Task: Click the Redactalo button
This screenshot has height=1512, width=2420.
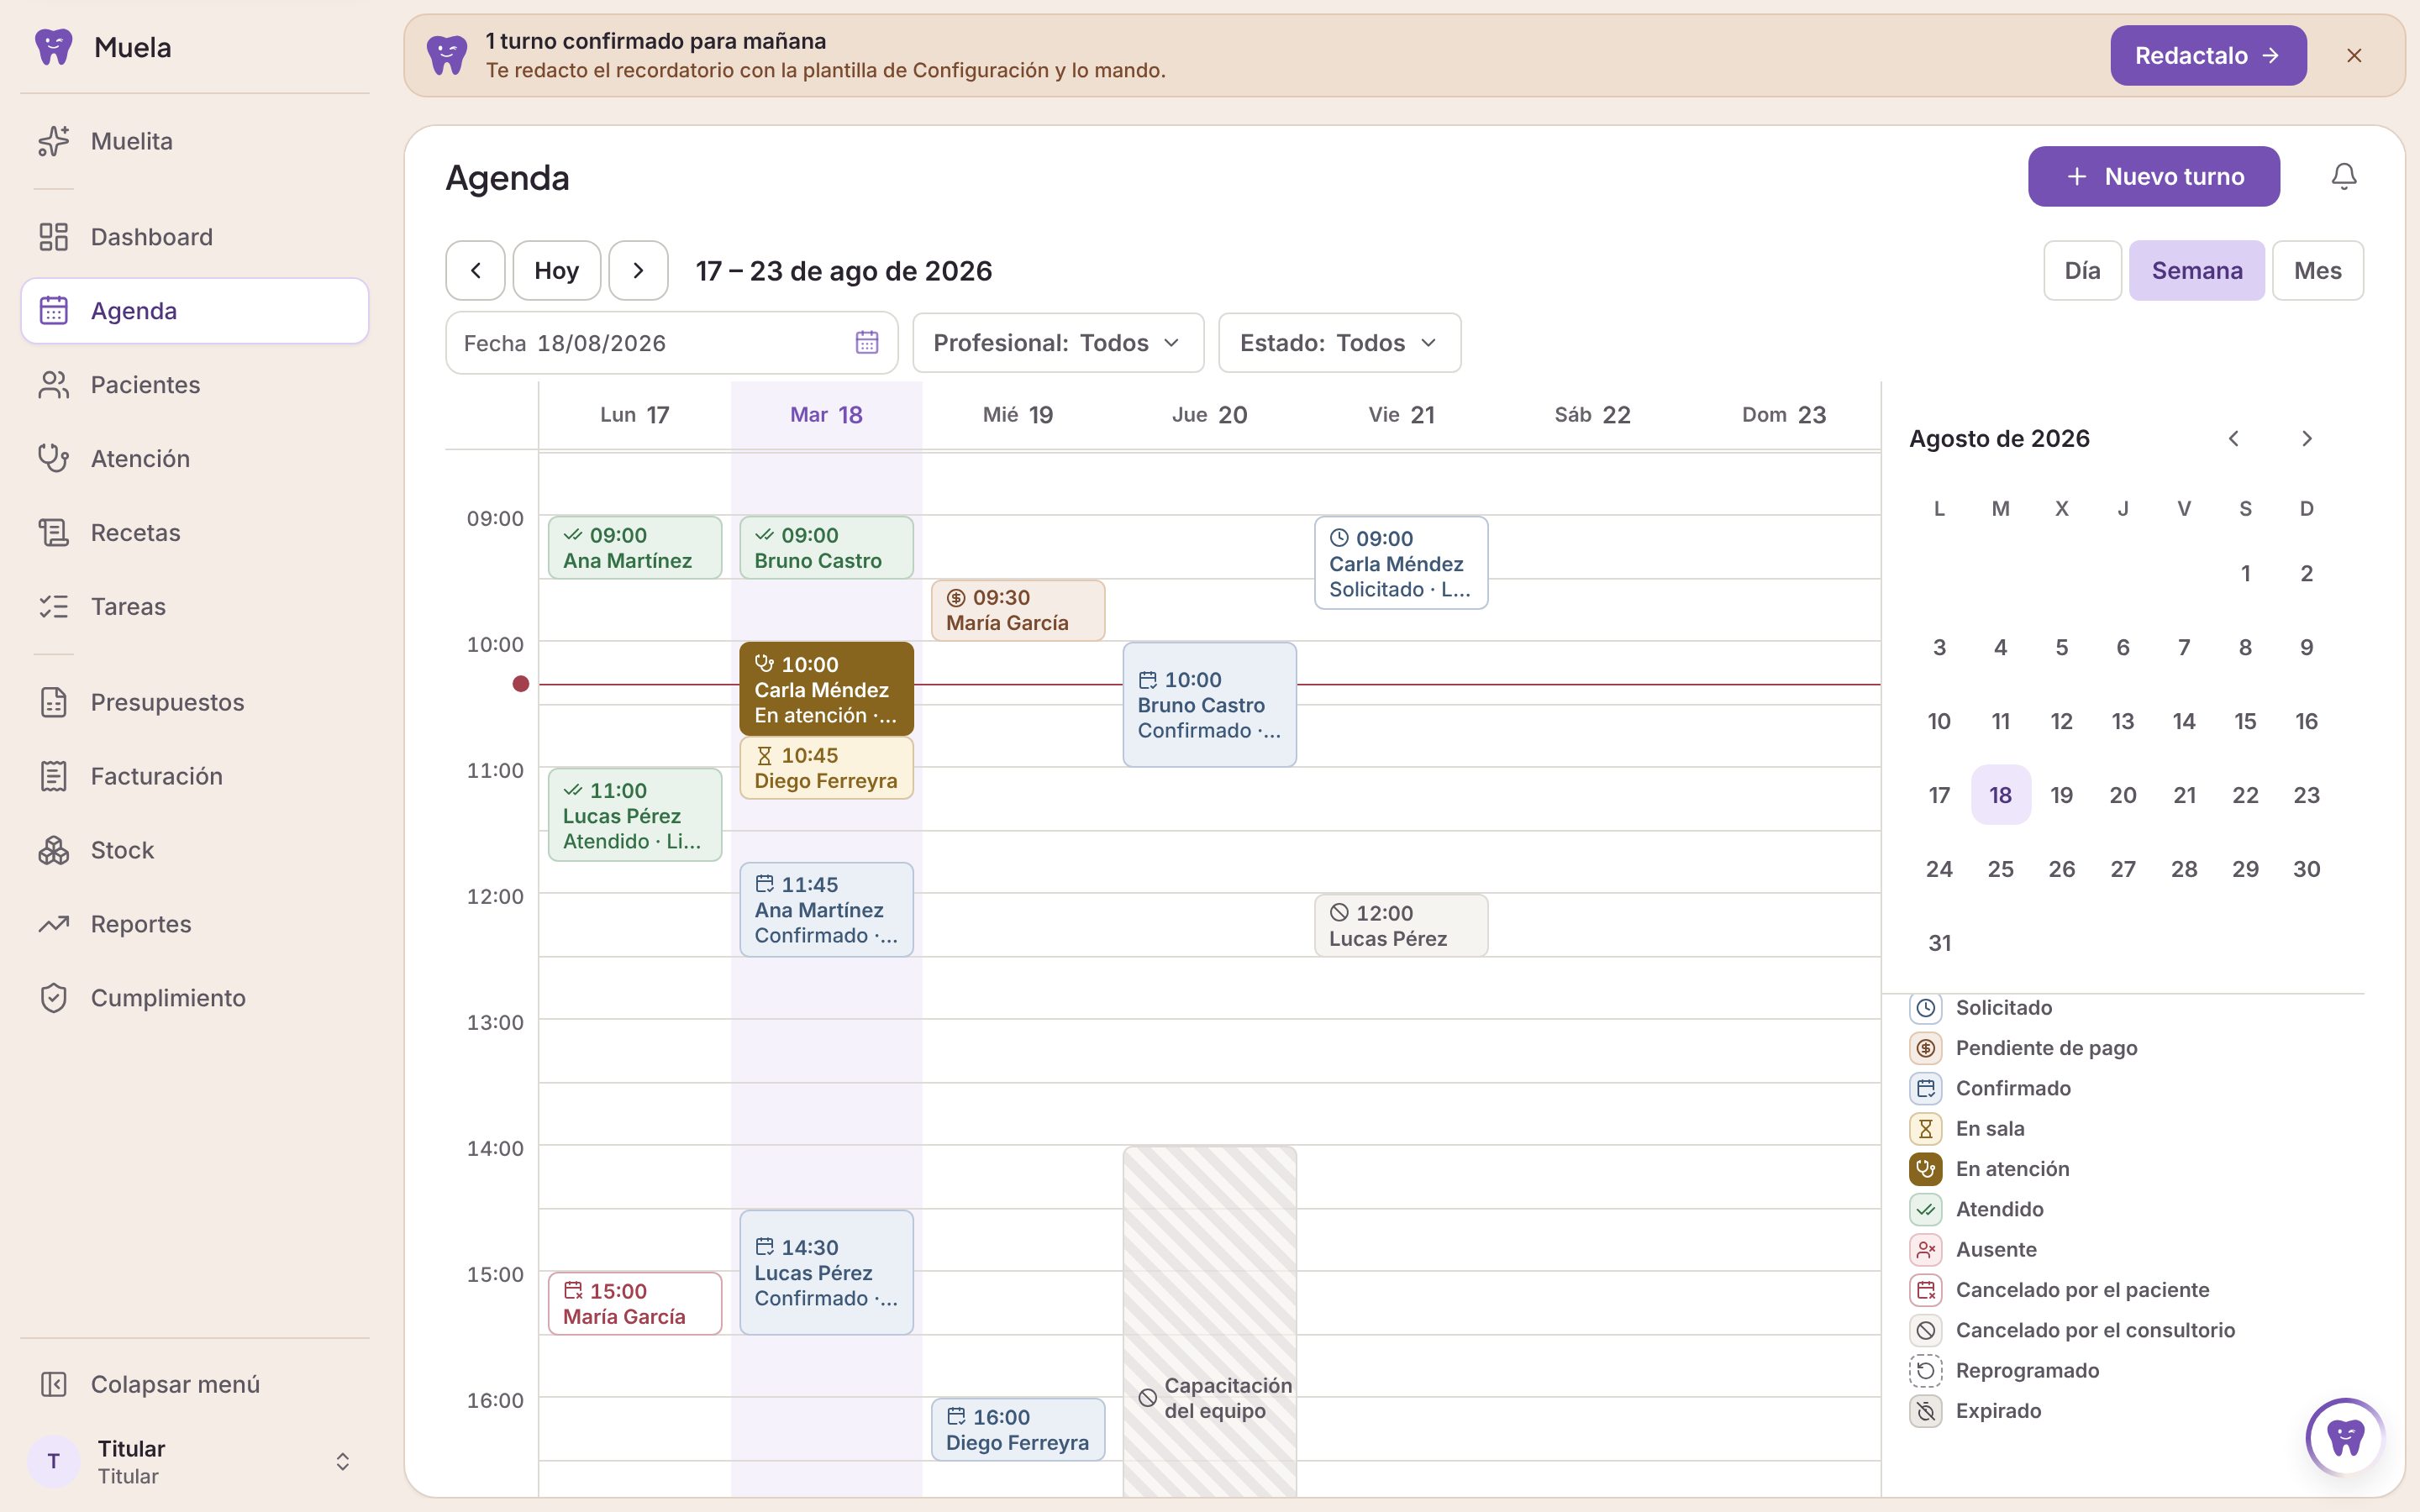Action: point(2208,56)
